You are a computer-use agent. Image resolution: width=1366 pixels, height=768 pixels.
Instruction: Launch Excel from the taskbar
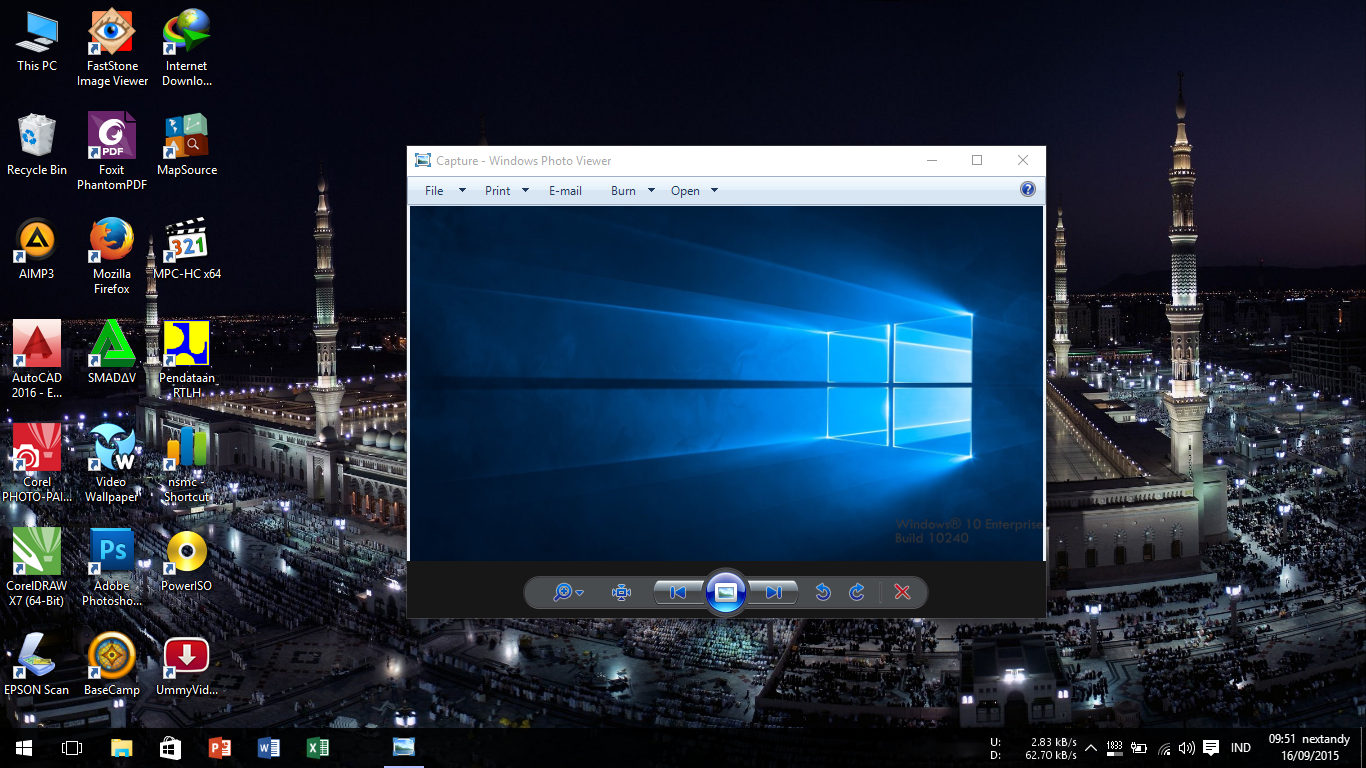(317, 748)
